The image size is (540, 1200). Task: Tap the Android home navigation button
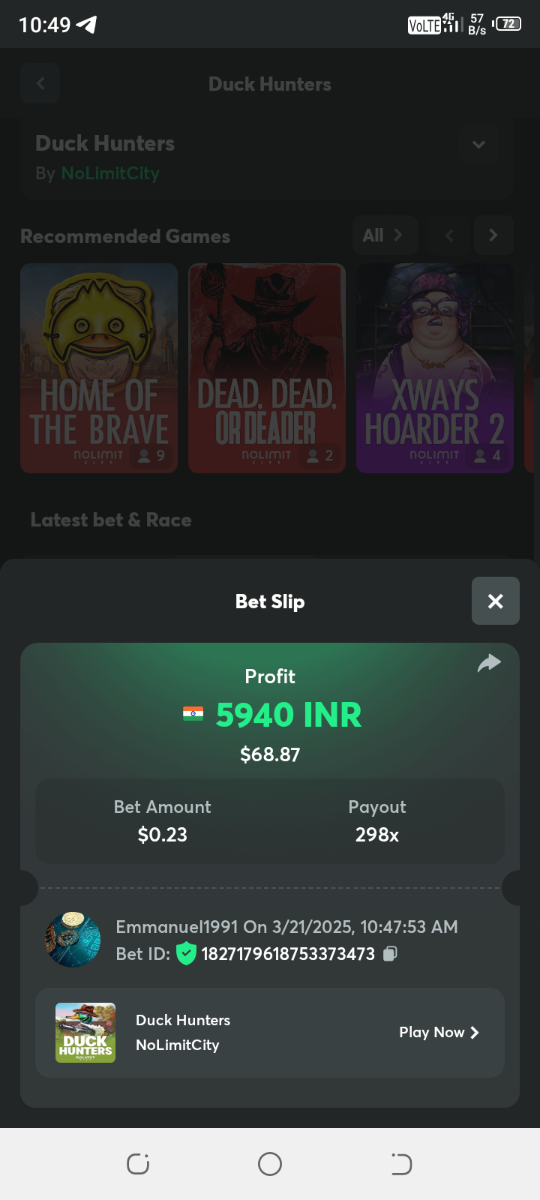(x=270, y=1164)
